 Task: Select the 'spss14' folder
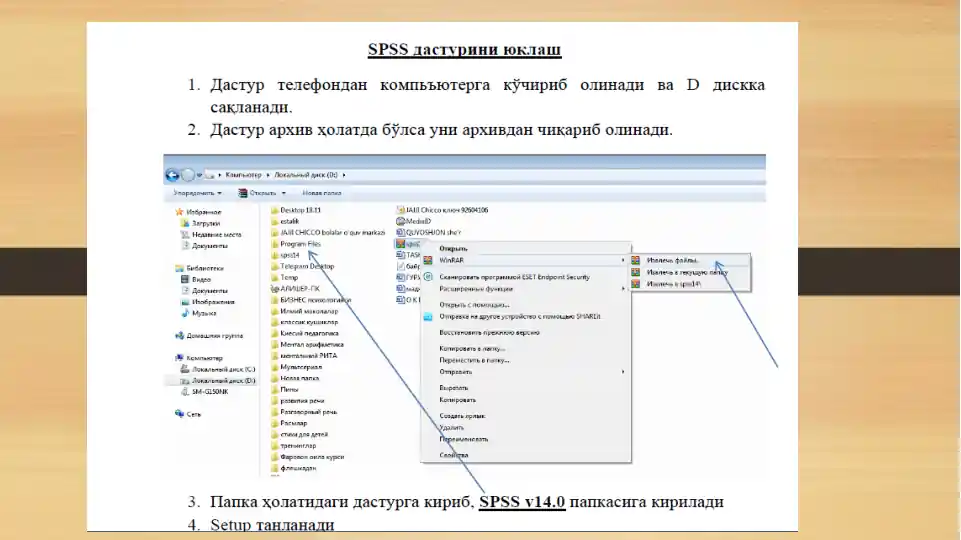point(289,255)
